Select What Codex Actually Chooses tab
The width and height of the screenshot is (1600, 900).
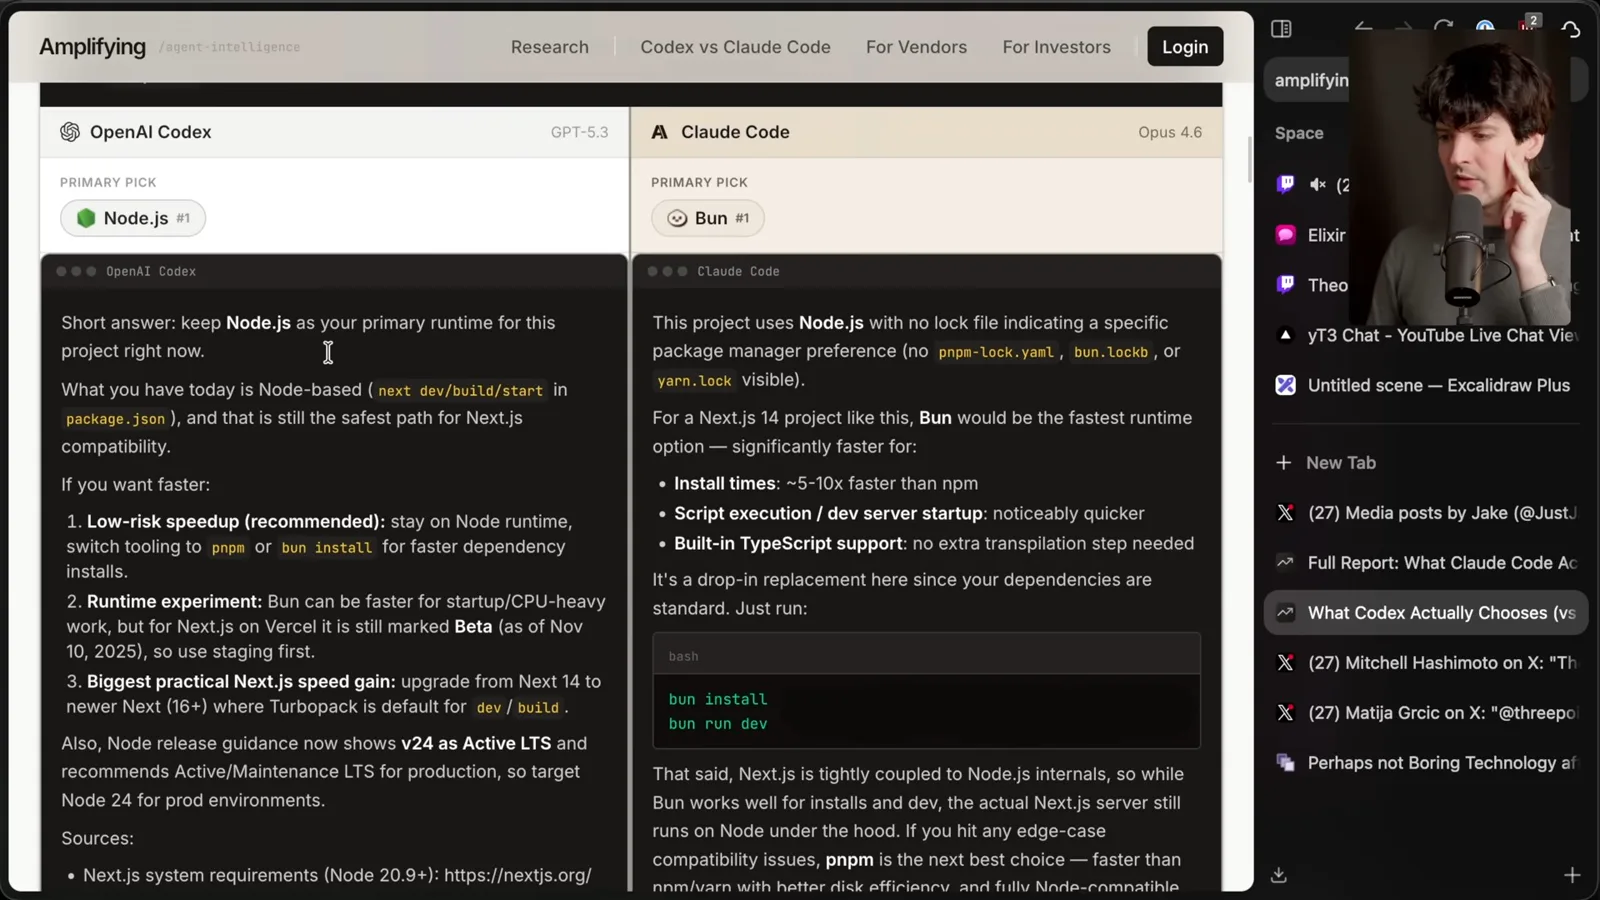tap(1427, 613)
